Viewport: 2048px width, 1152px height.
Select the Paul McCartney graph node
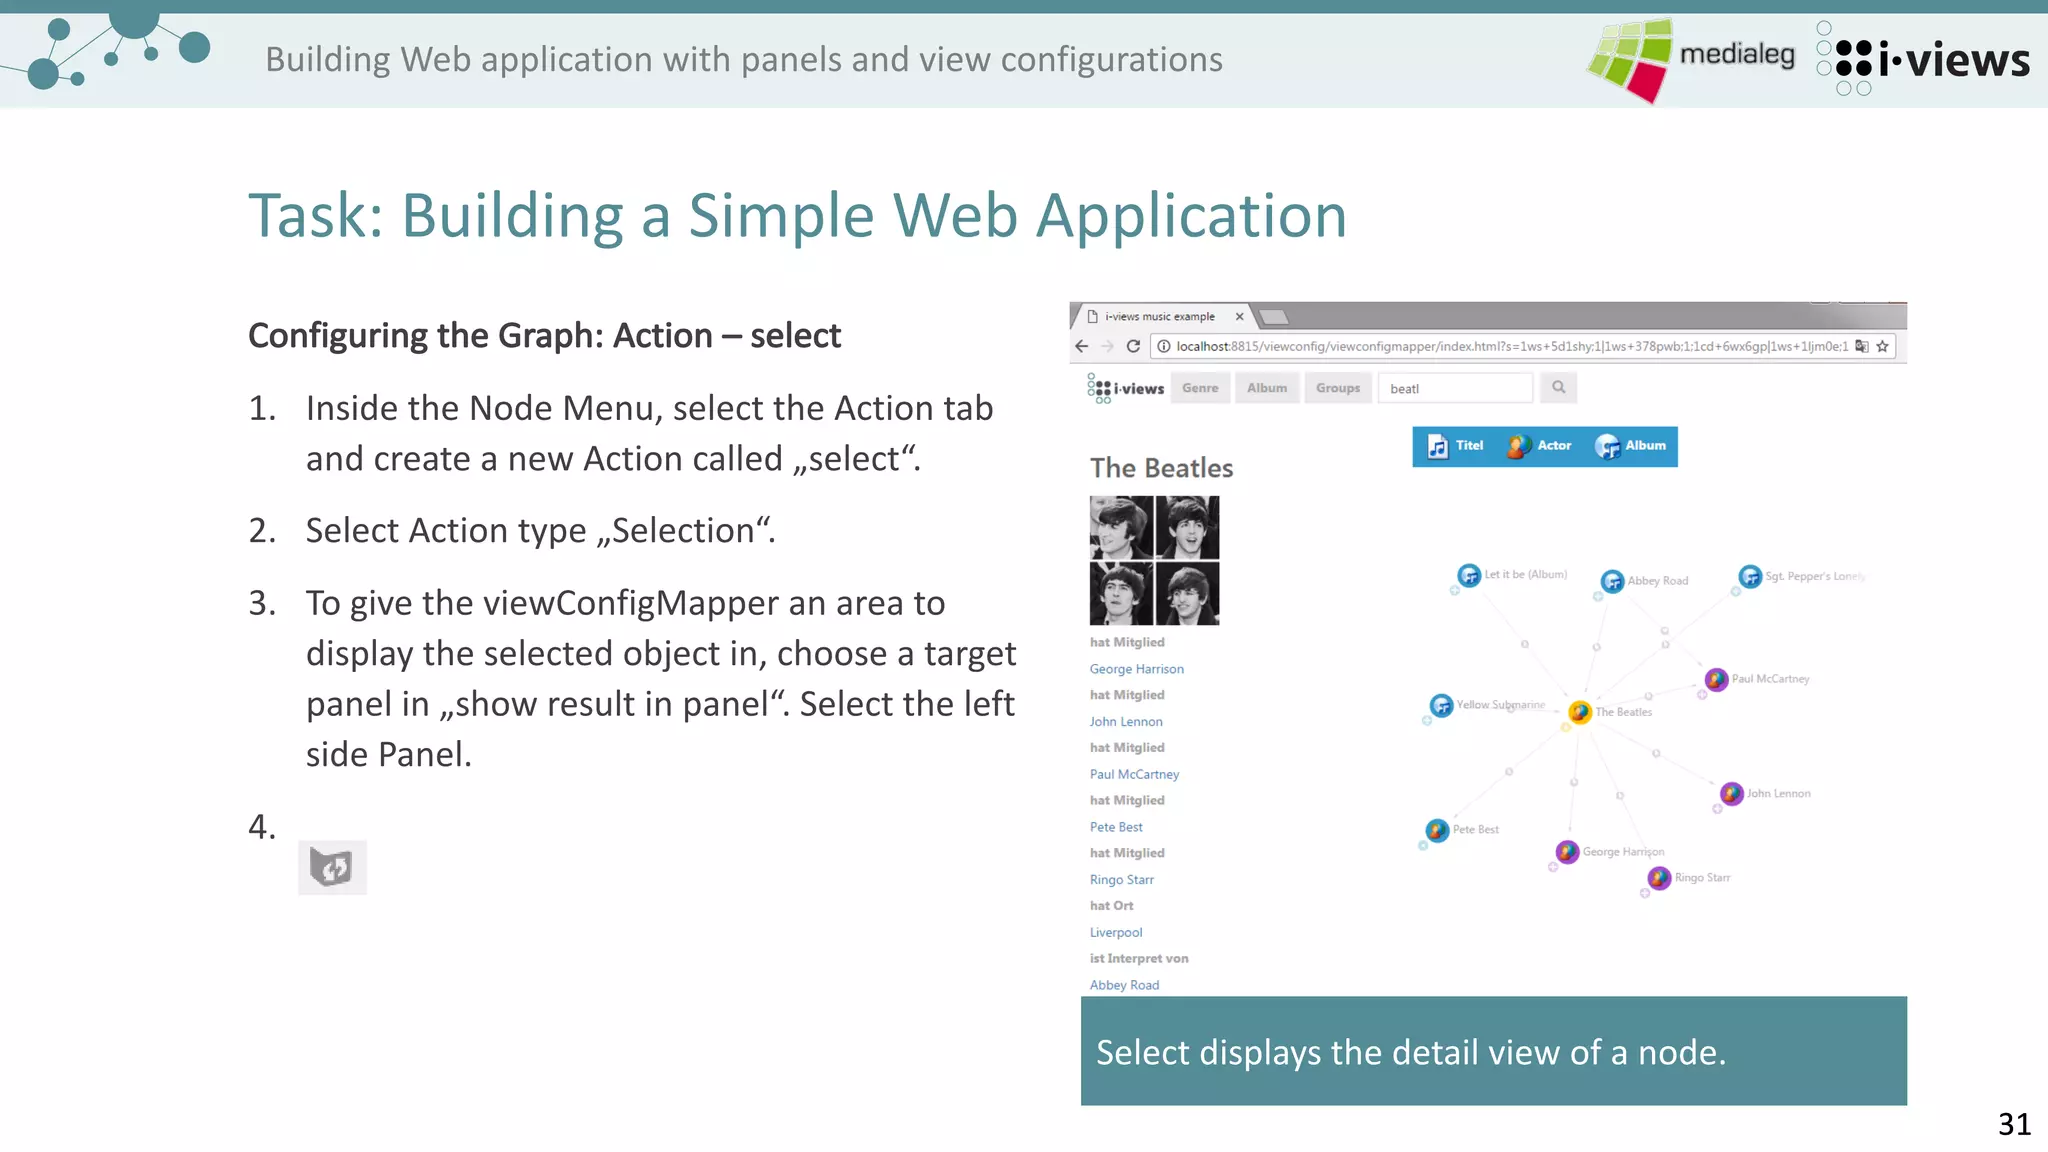pyautogui.click(x=1716, y=679)
